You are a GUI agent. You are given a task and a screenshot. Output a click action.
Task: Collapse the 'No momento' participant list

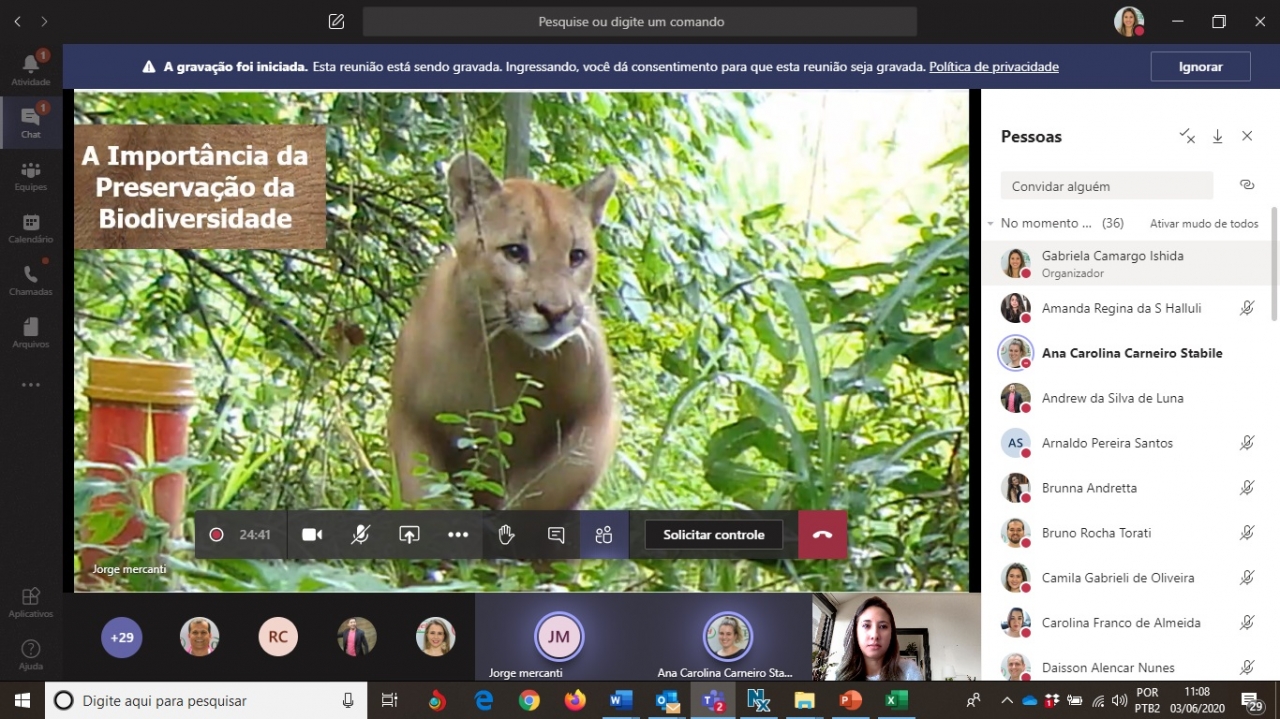[x=990, y=224]
